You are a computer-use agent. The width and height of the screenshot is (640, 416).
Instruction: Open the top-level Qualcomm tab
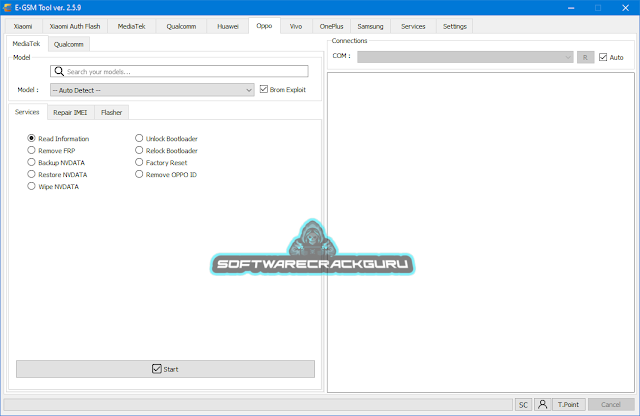tap(181, 26)
